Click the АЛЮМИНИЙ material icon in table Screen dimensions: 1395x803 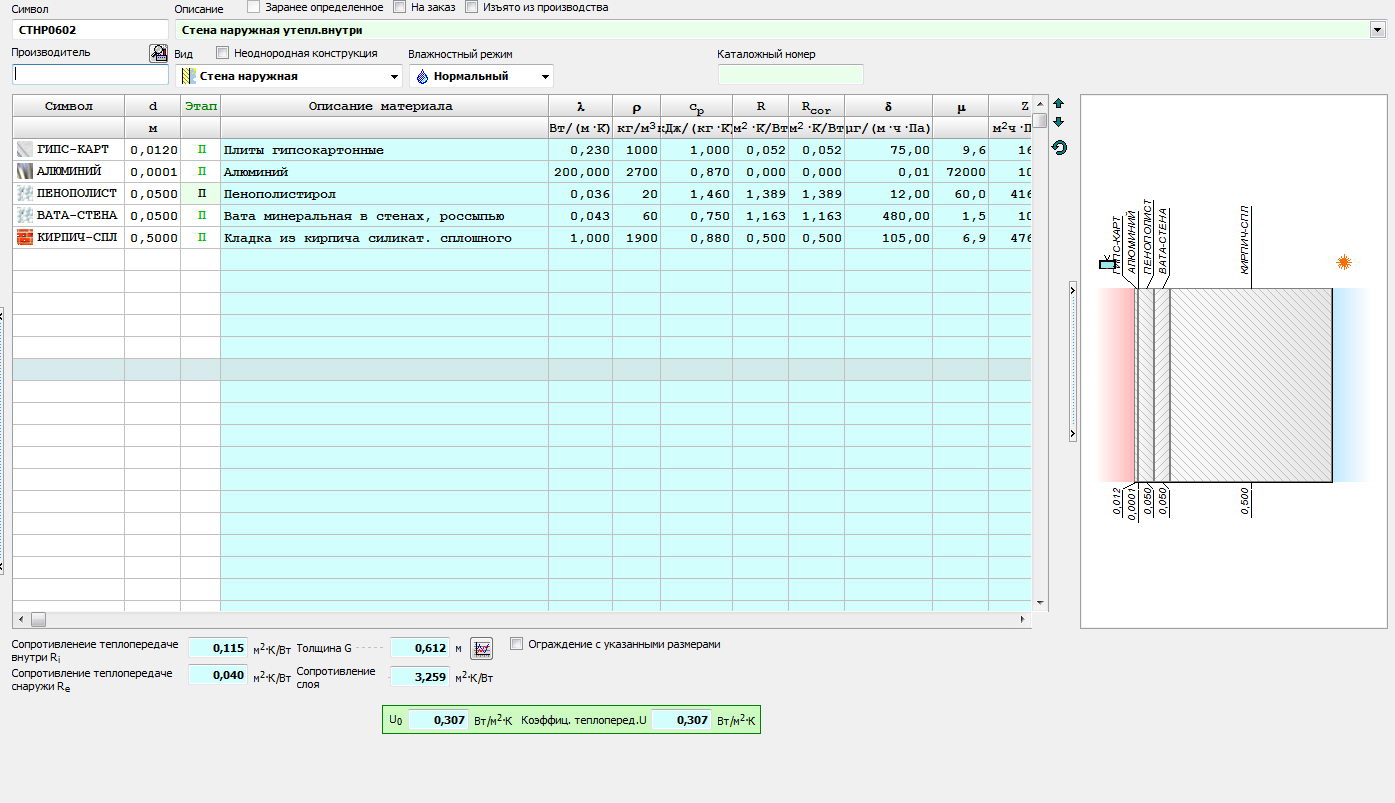[25, 172]
